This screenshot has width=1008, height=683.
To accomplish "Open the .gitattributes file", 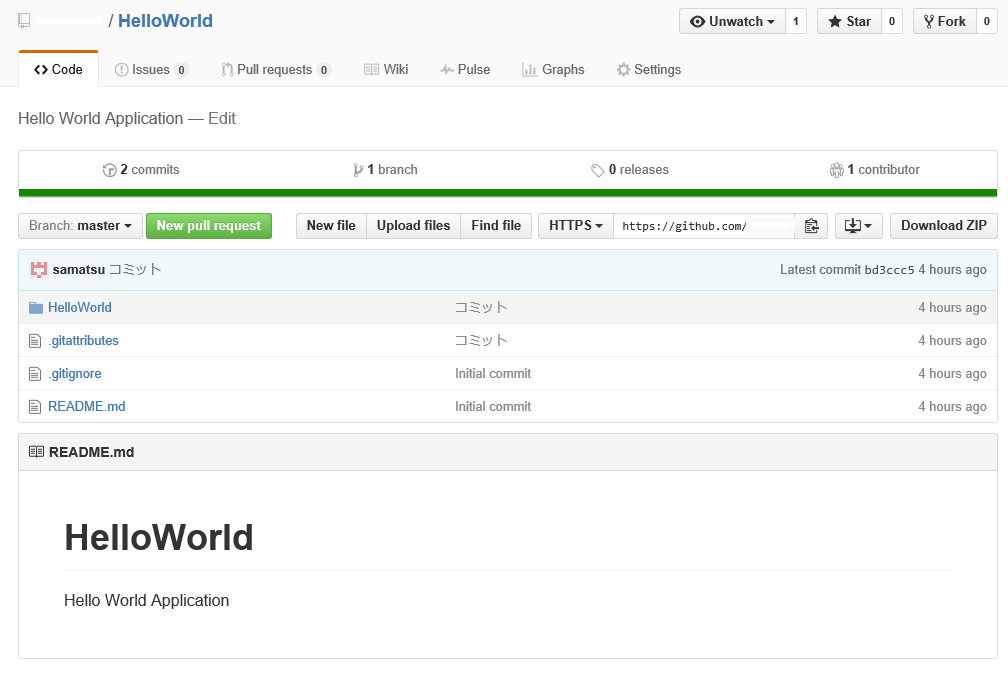I will 84,341.
